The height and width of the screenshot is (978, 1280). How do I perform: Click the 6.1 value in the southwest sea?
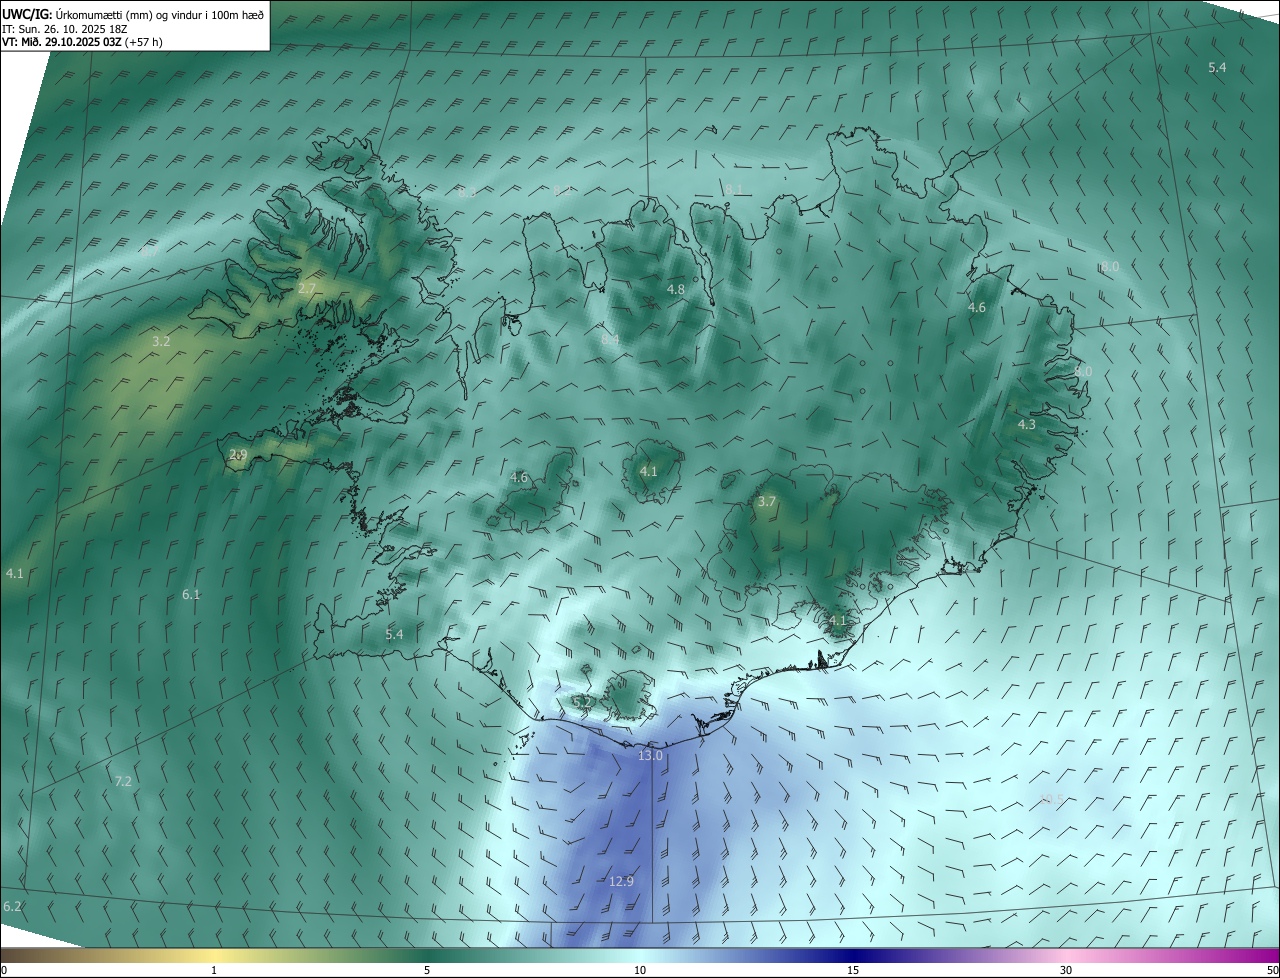[191, 594]
